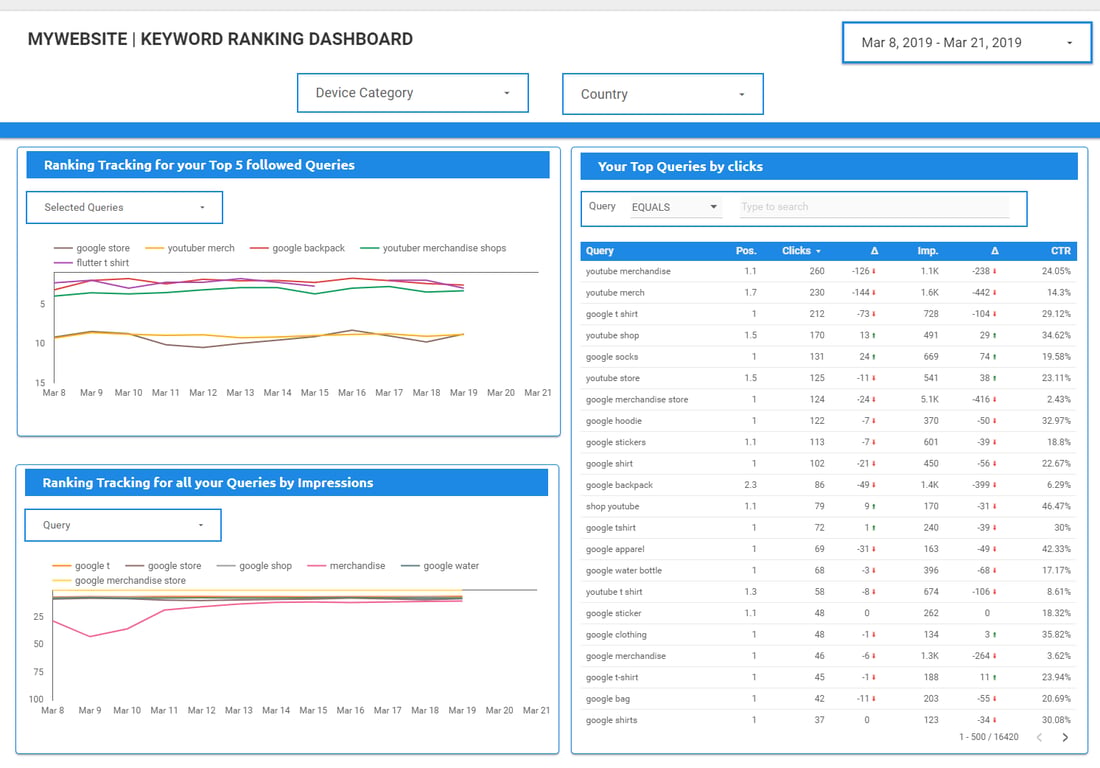Select the youtube t shirt query row
The width and height of the screenshot is (1100, 768).
(x=829, y=592)
